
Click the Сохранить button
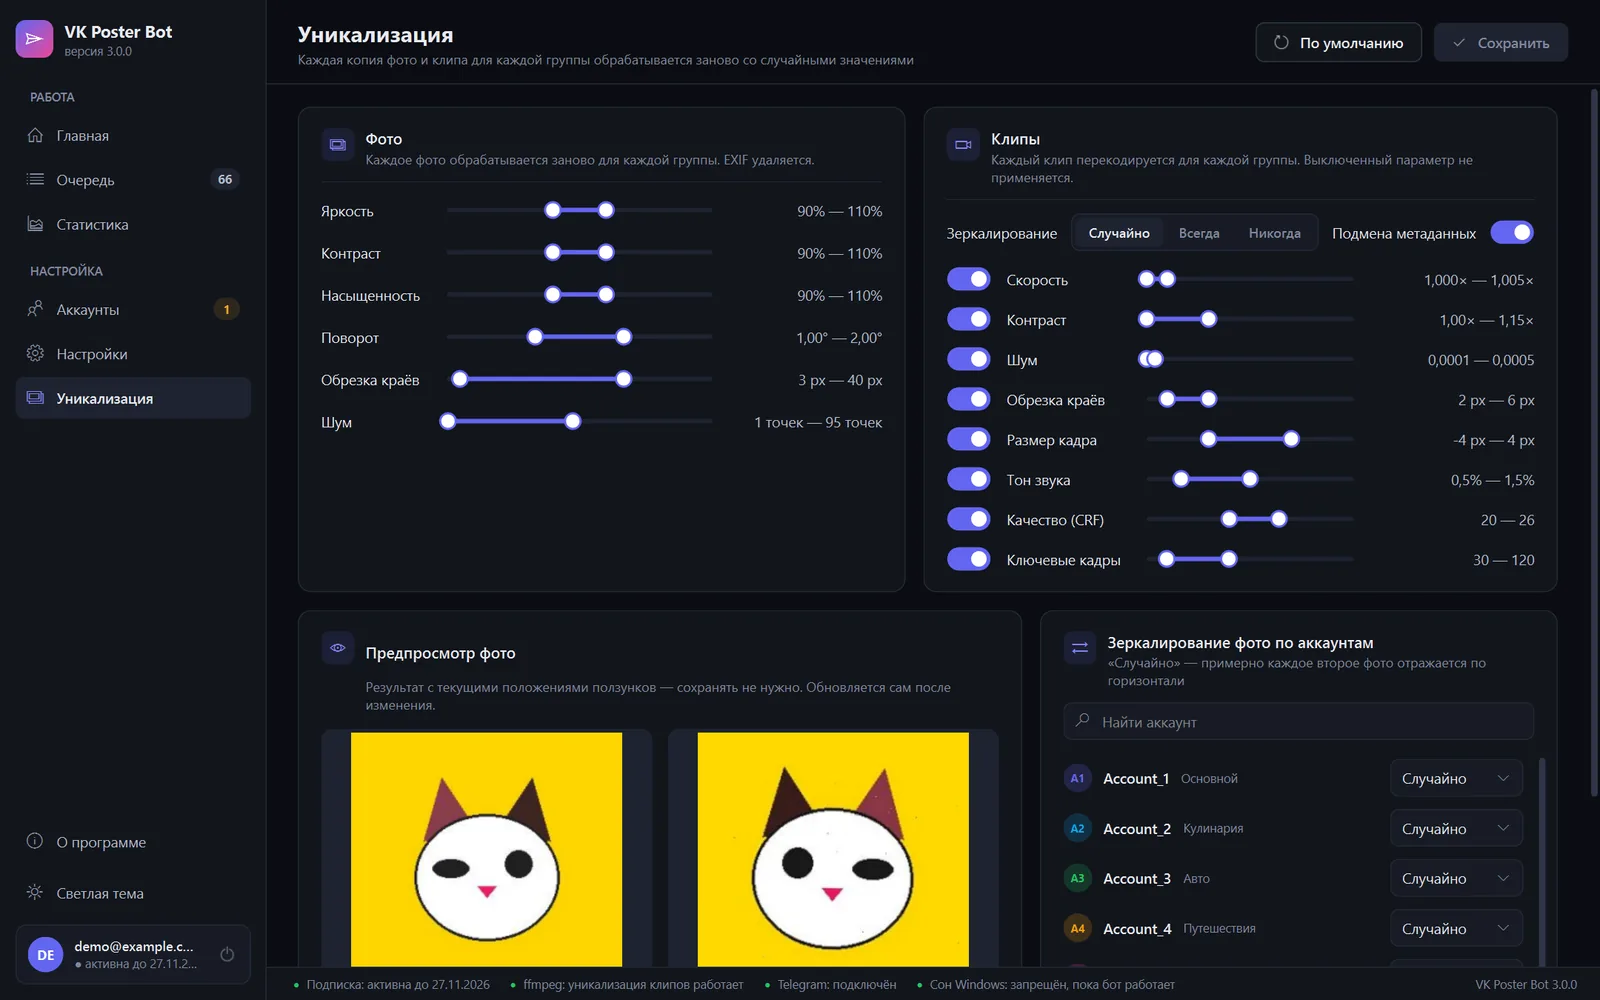pos(1501,42)
